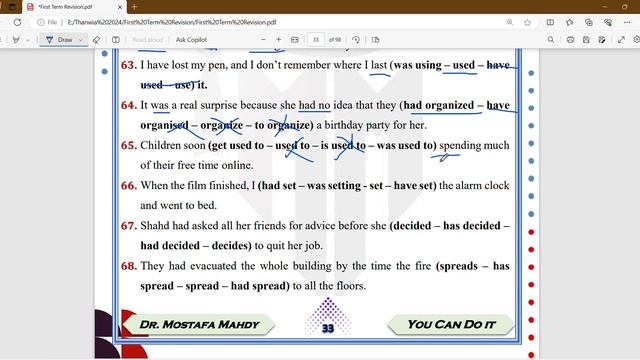
Task: Click Ask Copilot
Action: 191,40
